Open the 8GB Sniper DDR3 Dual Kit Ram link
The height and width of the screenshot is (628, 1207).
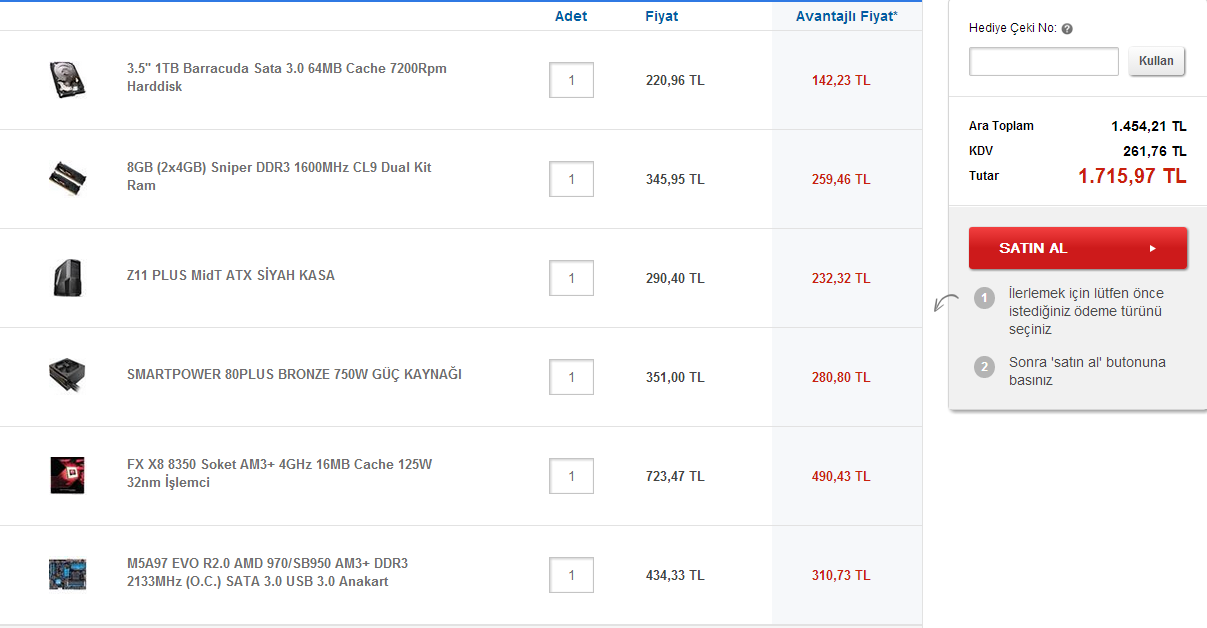tap(280, 177)
